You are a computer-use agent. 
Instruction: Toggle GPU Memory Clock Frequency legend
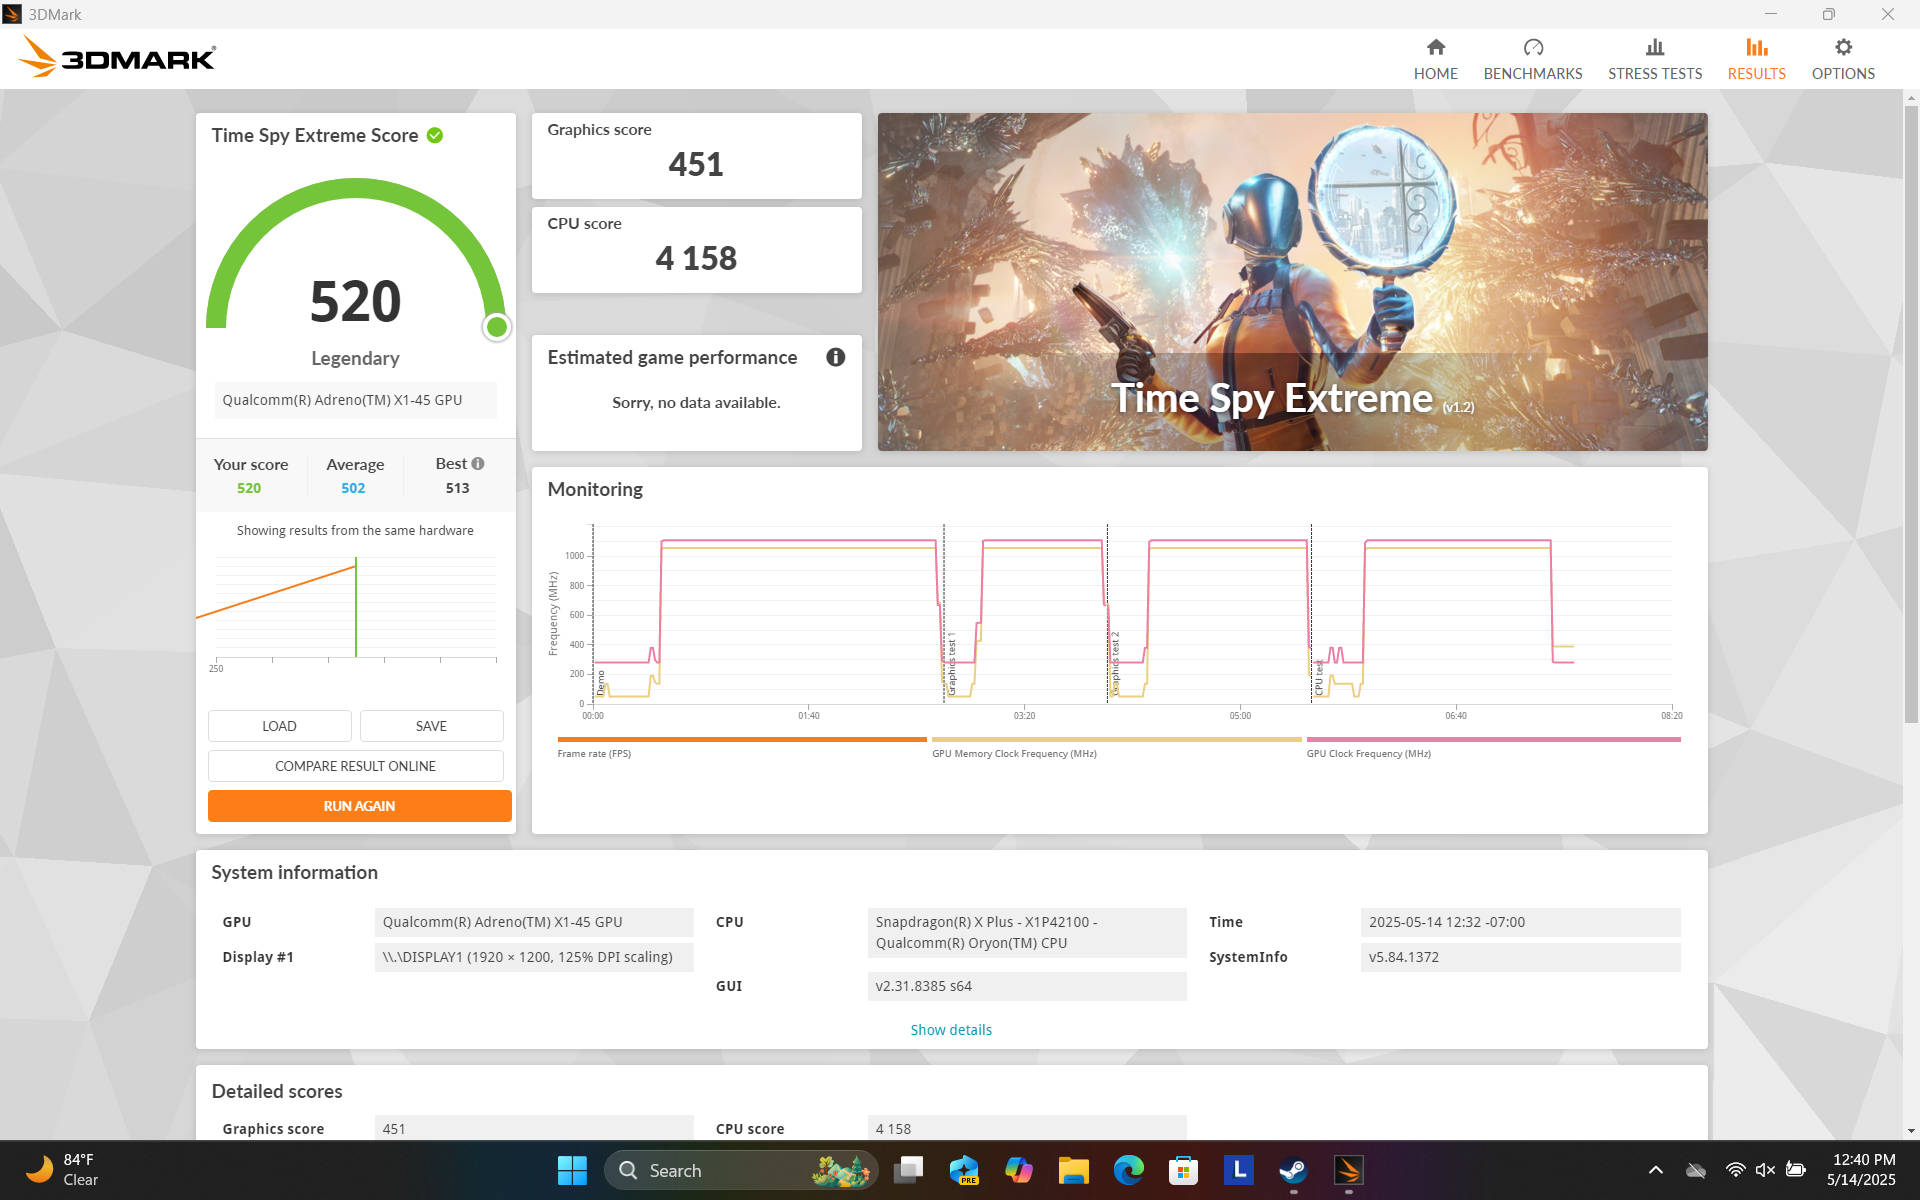pyautogui.click(x=1115, y=740)
